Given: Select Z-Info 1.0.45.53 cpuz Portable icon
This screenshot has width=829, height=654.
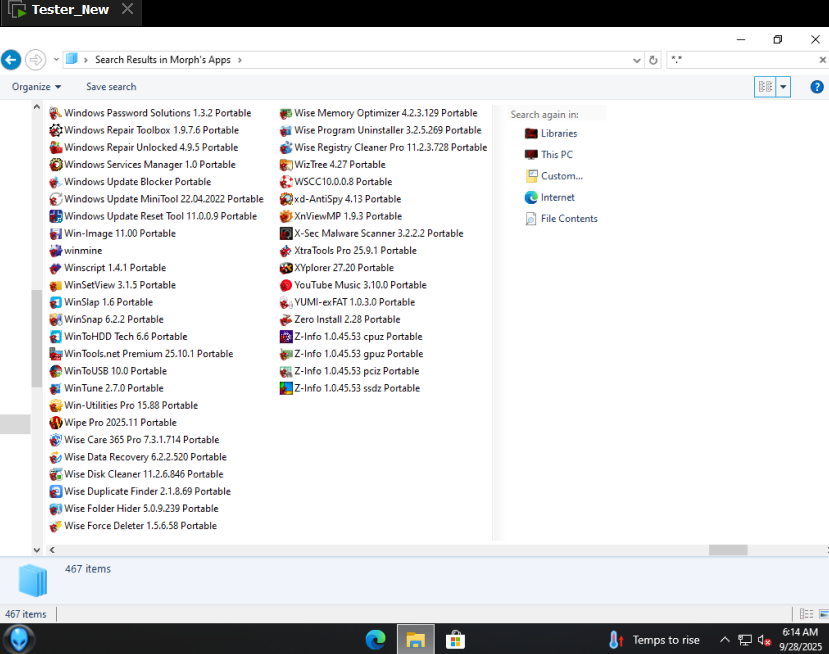Looking at the screenshot, I should [286, 337].
